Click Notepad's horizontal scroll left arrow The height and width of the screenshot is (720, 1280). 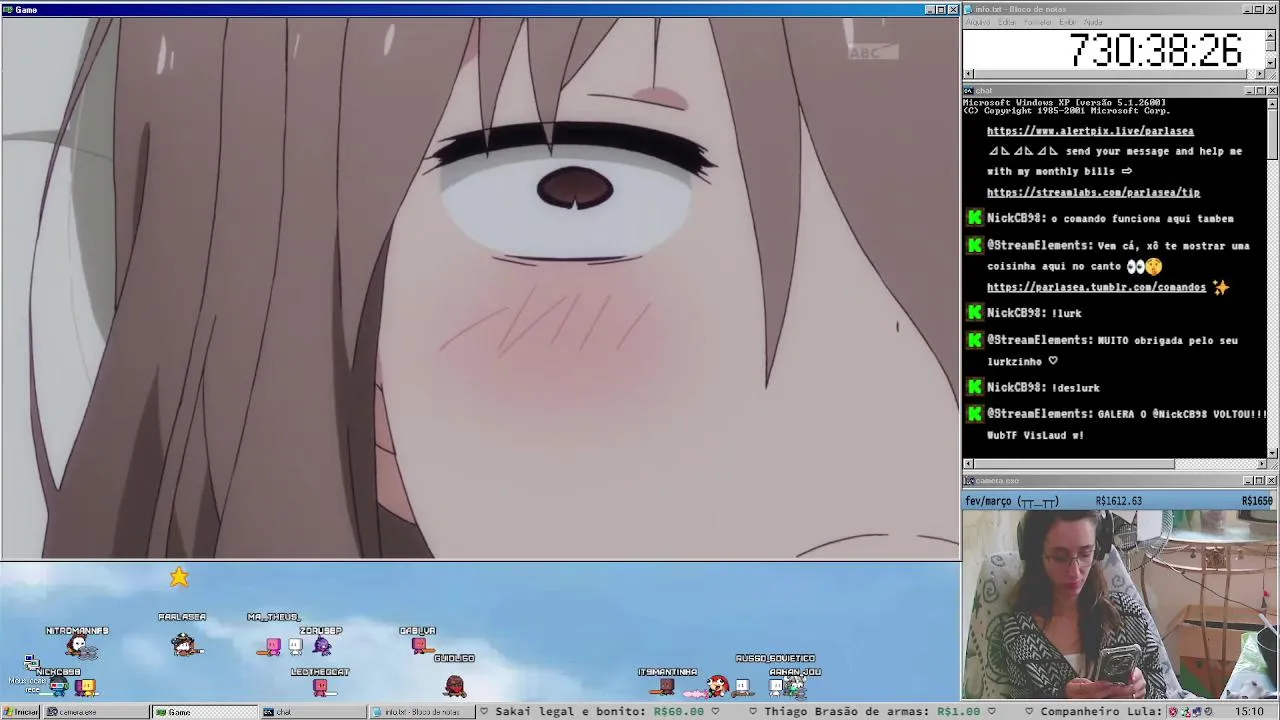[968, 74]
